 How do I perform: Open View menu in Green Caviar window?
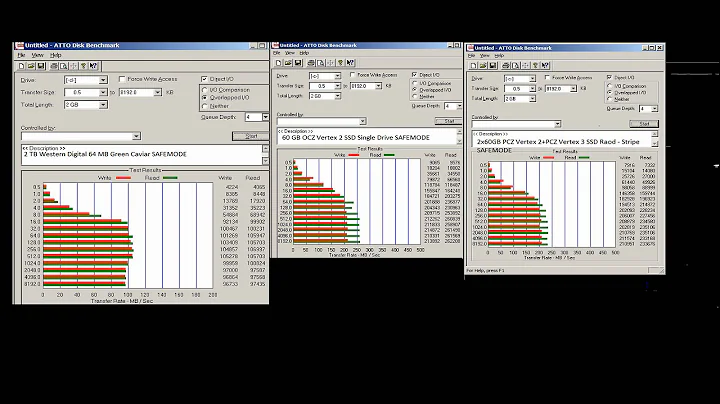tap(38, 55)
